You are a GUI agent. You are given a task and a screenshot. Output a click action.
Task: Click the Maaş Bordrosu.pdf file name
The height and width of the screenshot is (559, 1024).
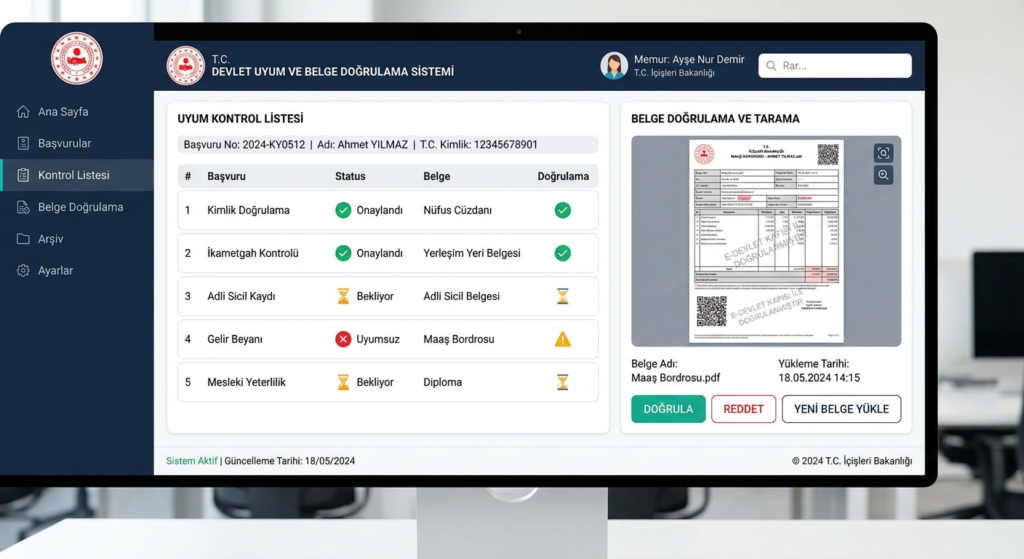click(675, 378)
